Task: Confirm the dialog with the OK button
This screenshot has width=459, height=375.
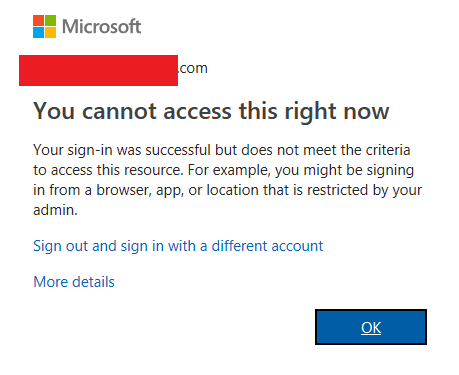Action: point(371,327)
